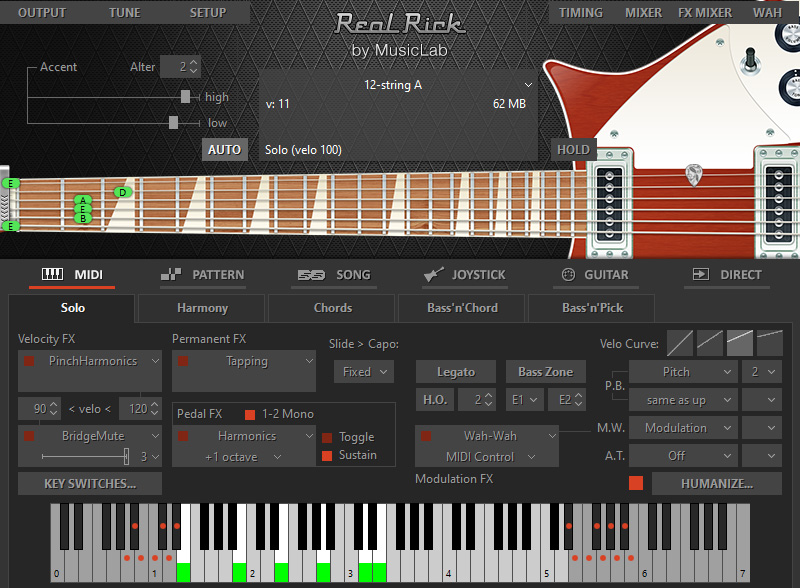Click the guitar pick on the strings
The width and height of the screenshot is (800, 588).
tap(693, 175)
